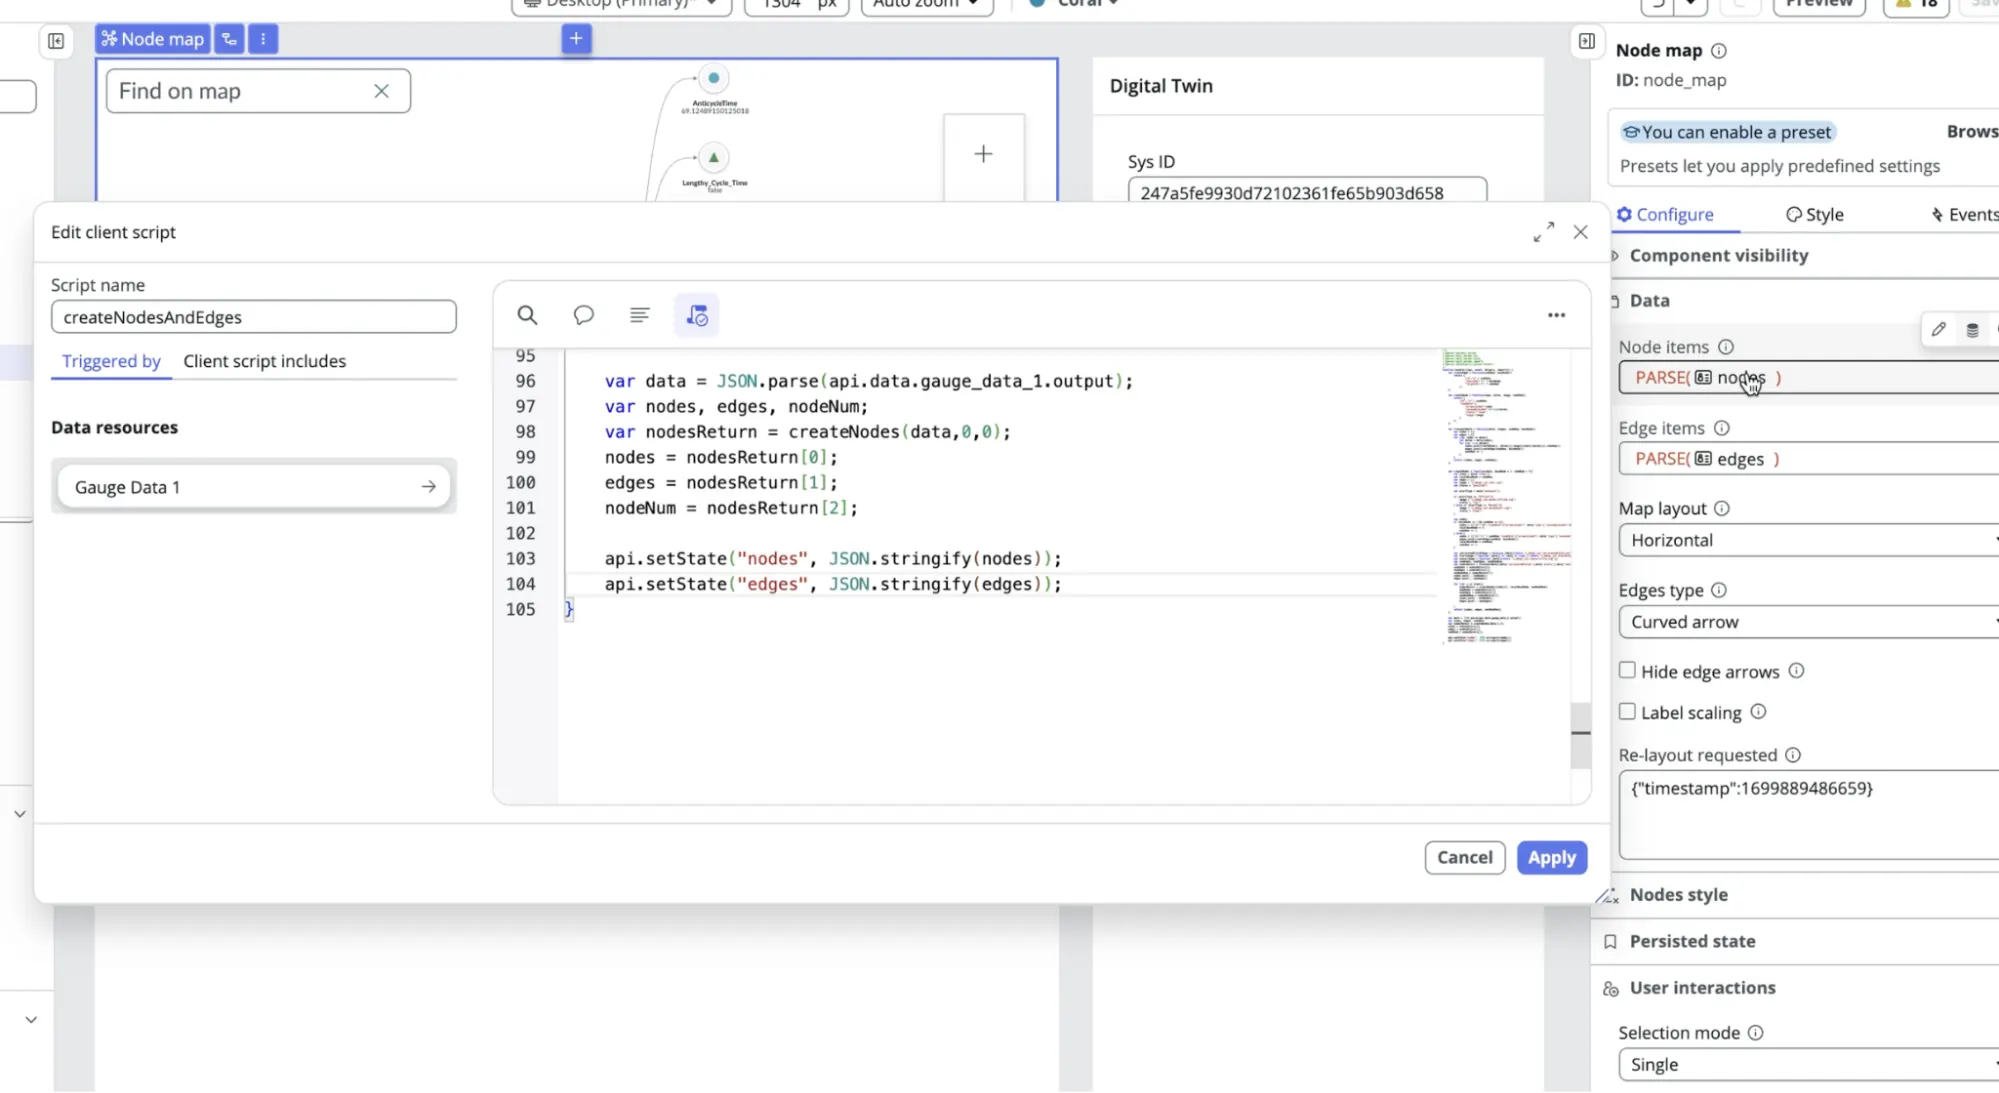Expand the Edit client script dialog to fullscreen
Image resolution: width=1999 pixels, height=1093 pixels.
[x=1543, y=232]
